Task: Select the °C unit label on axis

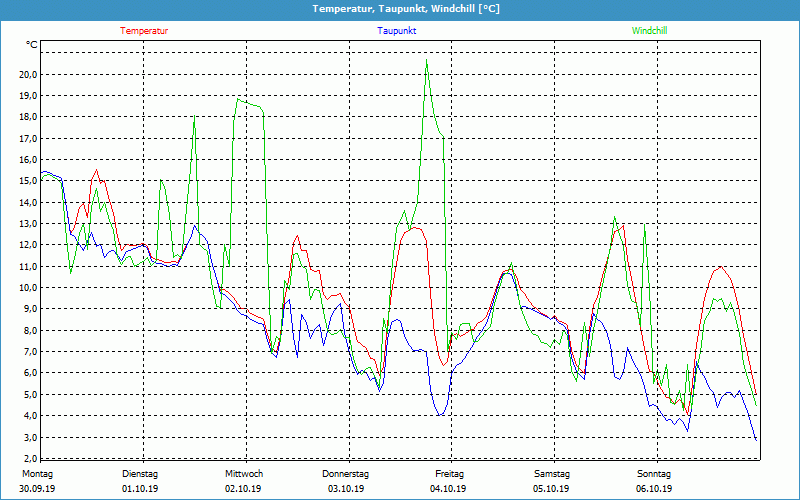Action: (x=32, y=45)
